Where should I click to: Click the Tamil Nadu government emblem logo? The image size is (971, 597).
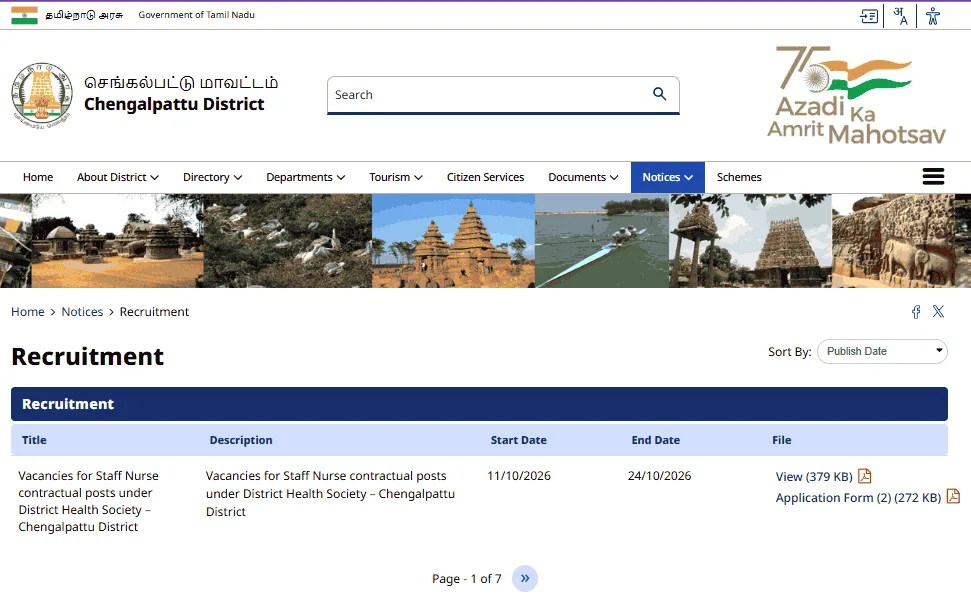pos(41,95)
